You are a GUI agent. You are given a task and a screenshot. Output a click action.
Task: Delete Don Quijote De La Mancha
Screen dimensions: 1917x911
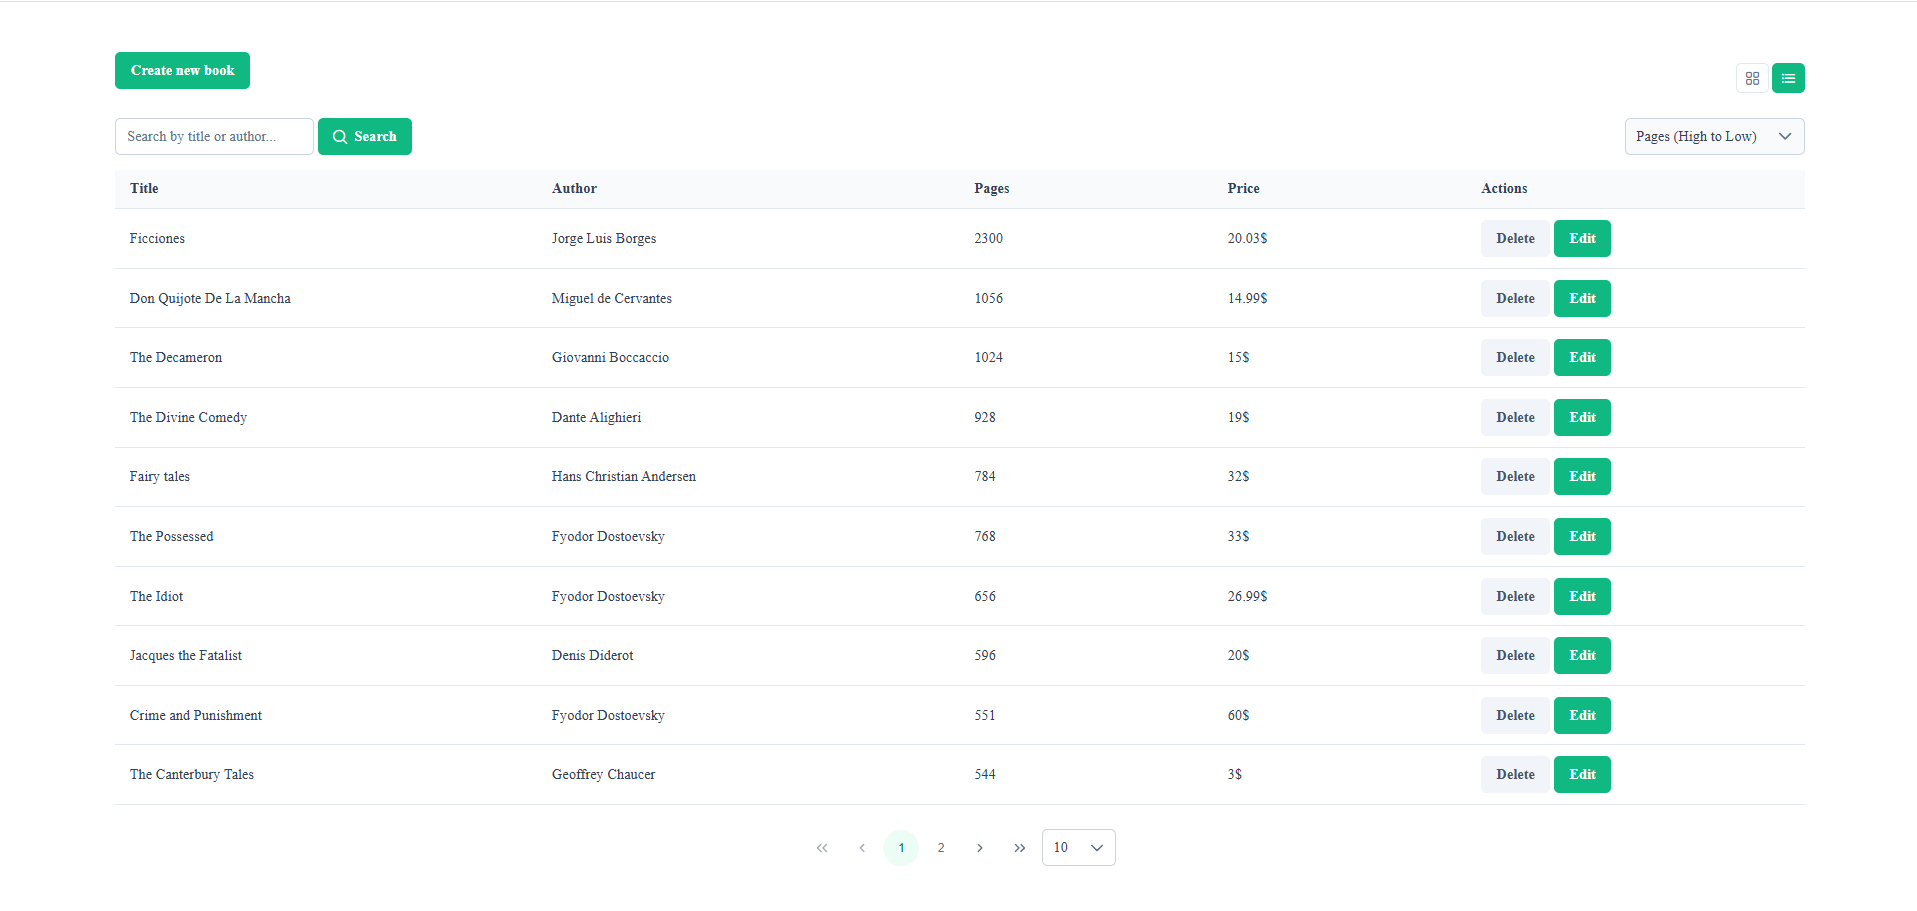click(x=1515, y=299)
